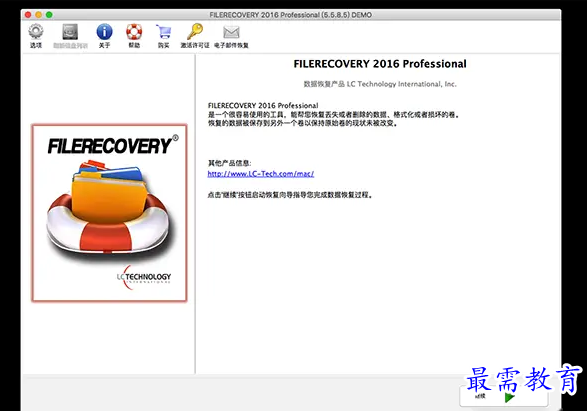
Task: Click the FILERECOVERY 2016 Professional heading
Action: coord(380,64)
